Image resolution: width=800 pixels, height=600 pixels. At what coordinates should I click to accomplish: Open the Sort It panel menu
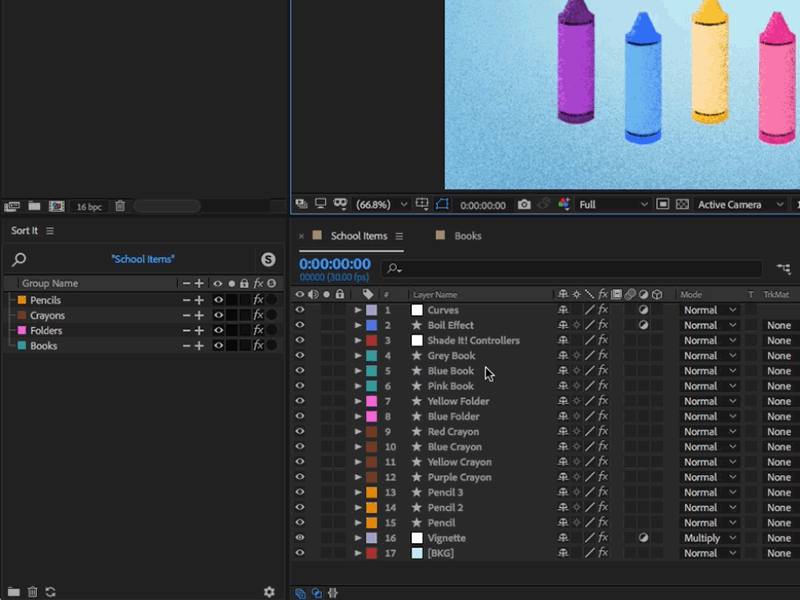pyautogui.click(x=50, y=231)
